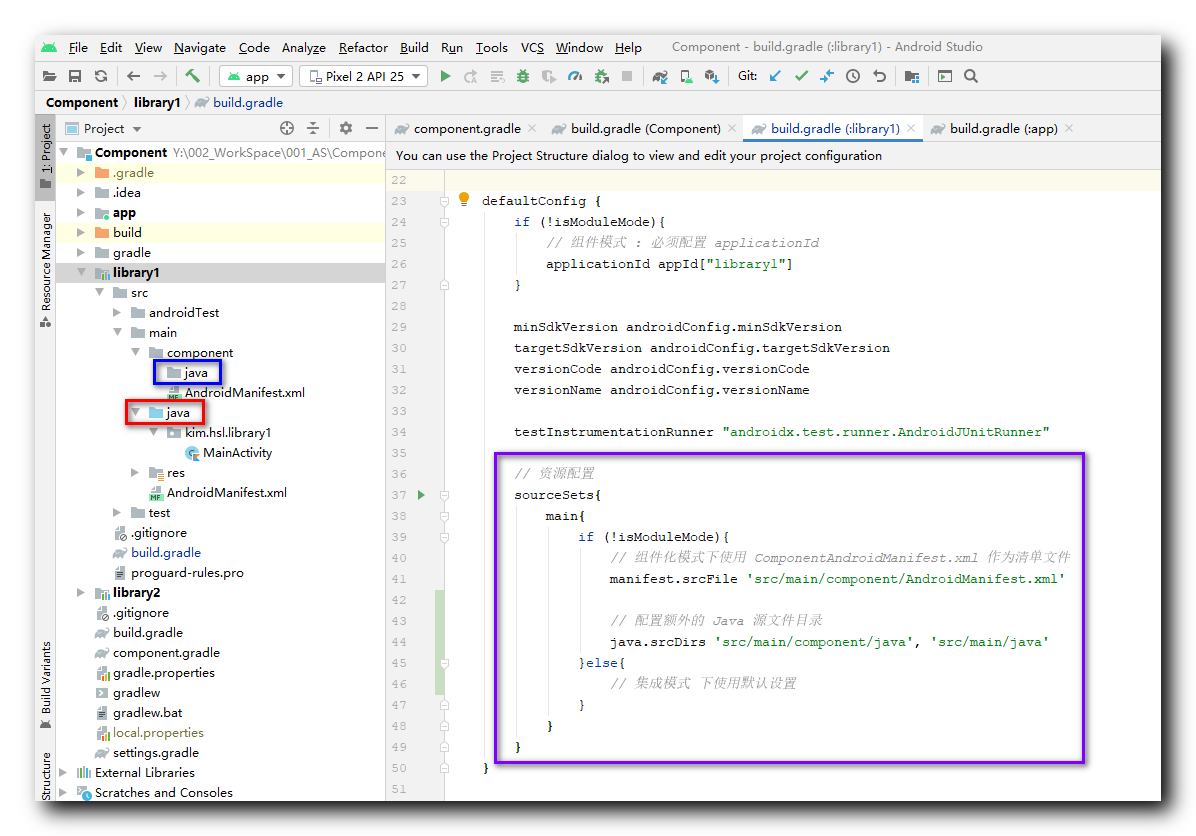Image resolution: width=1196 pixels, height=836 pixels.
Task: Click the Search Everywhere magnifier icon
Action: pyautogui.click(x=971, y=76)
